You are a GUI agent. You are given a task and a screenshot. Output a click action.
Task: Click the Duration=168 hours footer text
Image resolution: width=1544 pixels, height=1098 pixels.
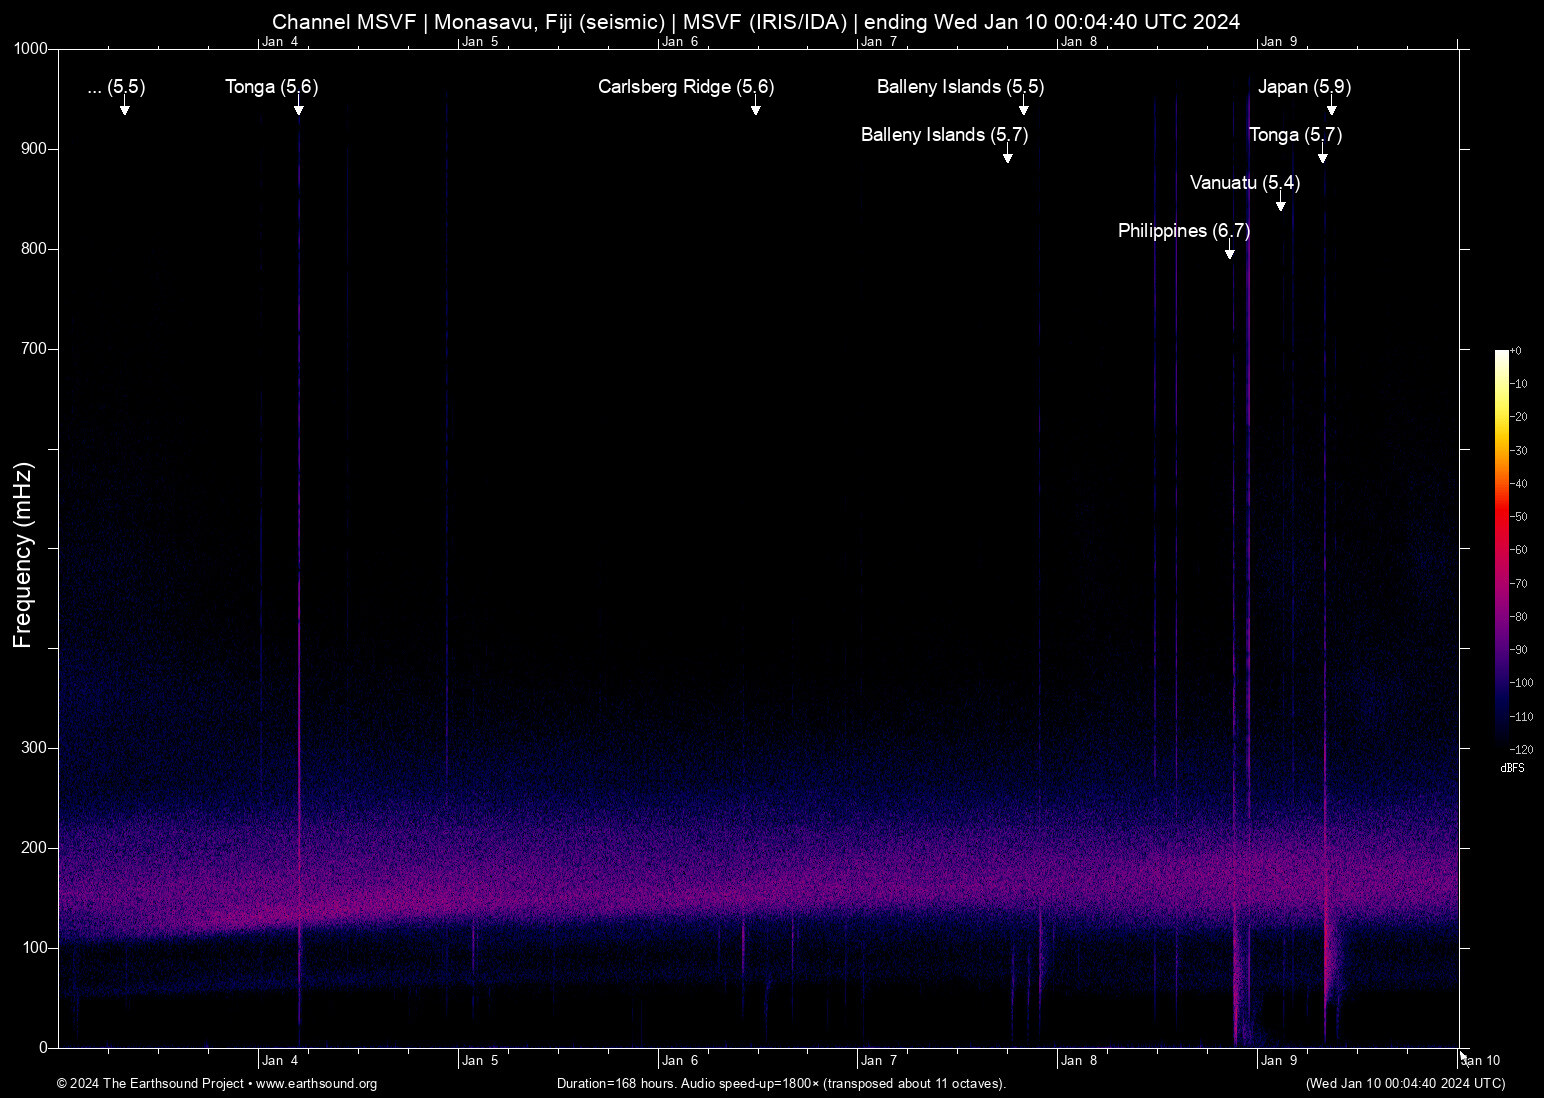780,1084
